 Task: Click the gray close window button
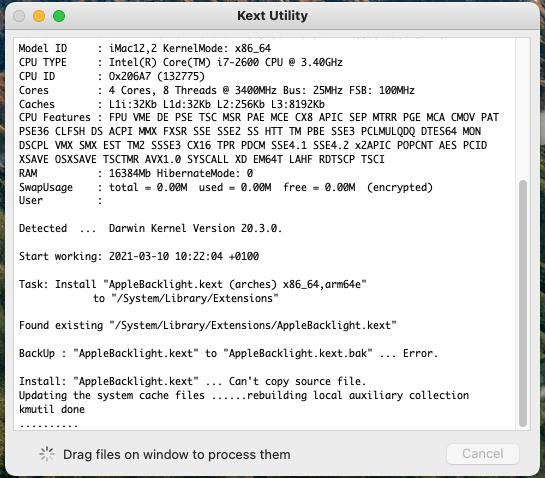click(19, 16)
